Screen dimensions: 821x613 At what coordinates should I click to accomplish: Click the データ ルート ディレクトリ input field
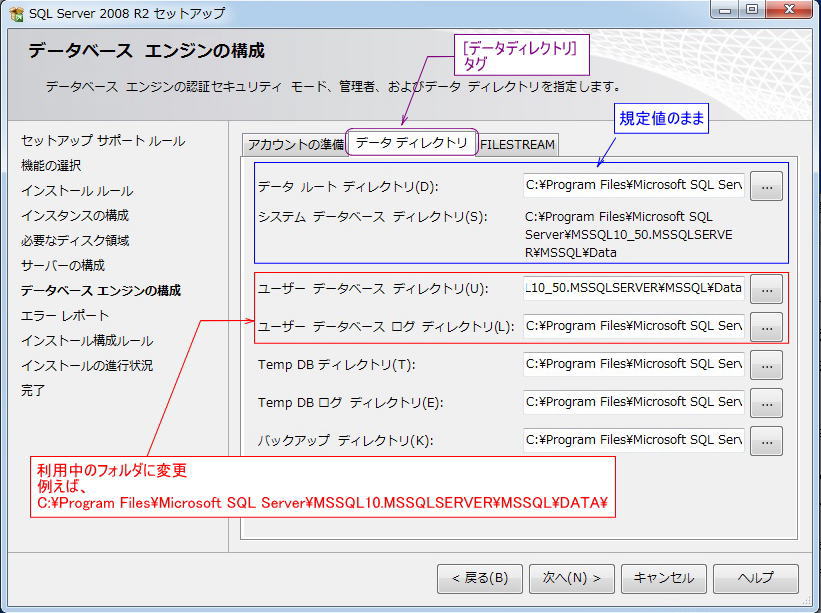coord(634,185)
